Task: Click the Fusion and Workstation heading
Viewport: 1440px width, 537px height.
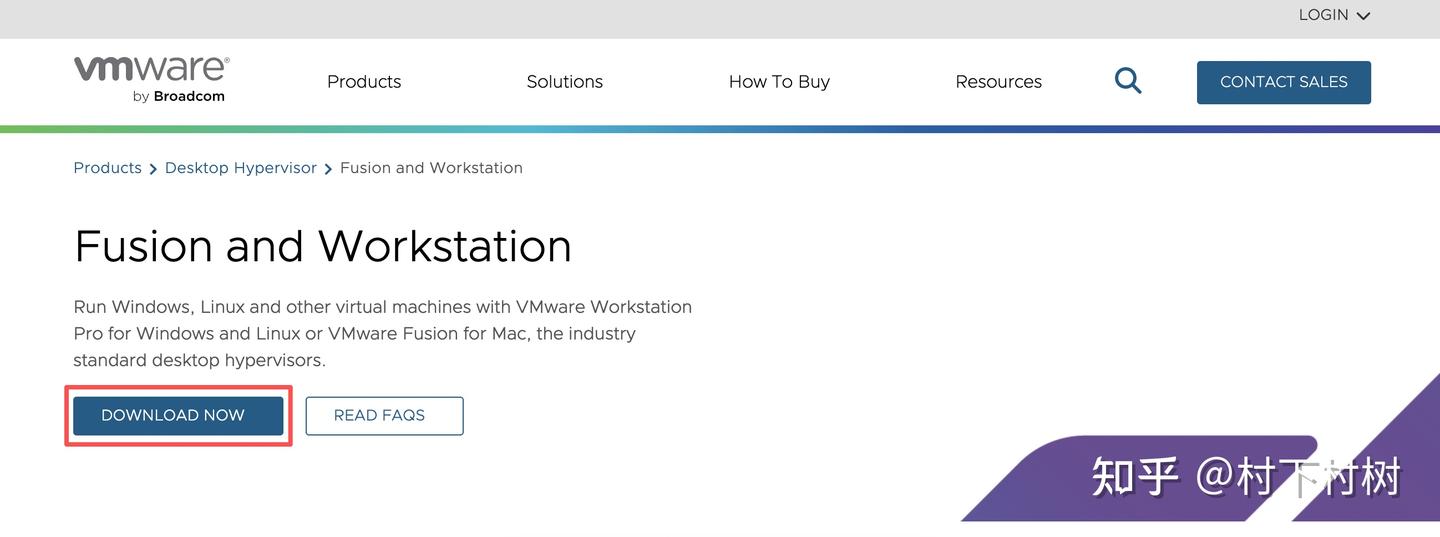Action: [x=322, y=246]
